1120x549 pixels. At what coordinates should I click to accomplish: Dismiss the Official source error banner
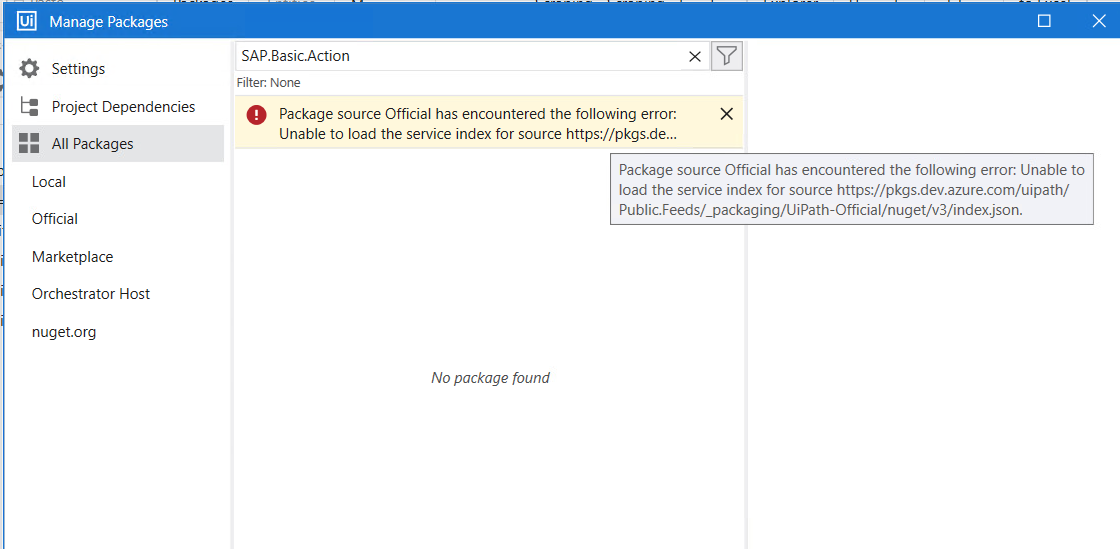tap(726, 114)
